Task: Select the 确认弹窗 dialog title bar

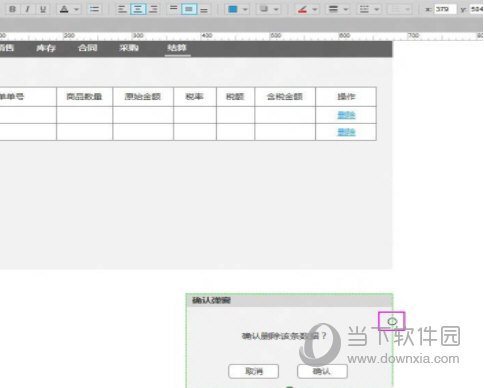Action: coord(289,300)
